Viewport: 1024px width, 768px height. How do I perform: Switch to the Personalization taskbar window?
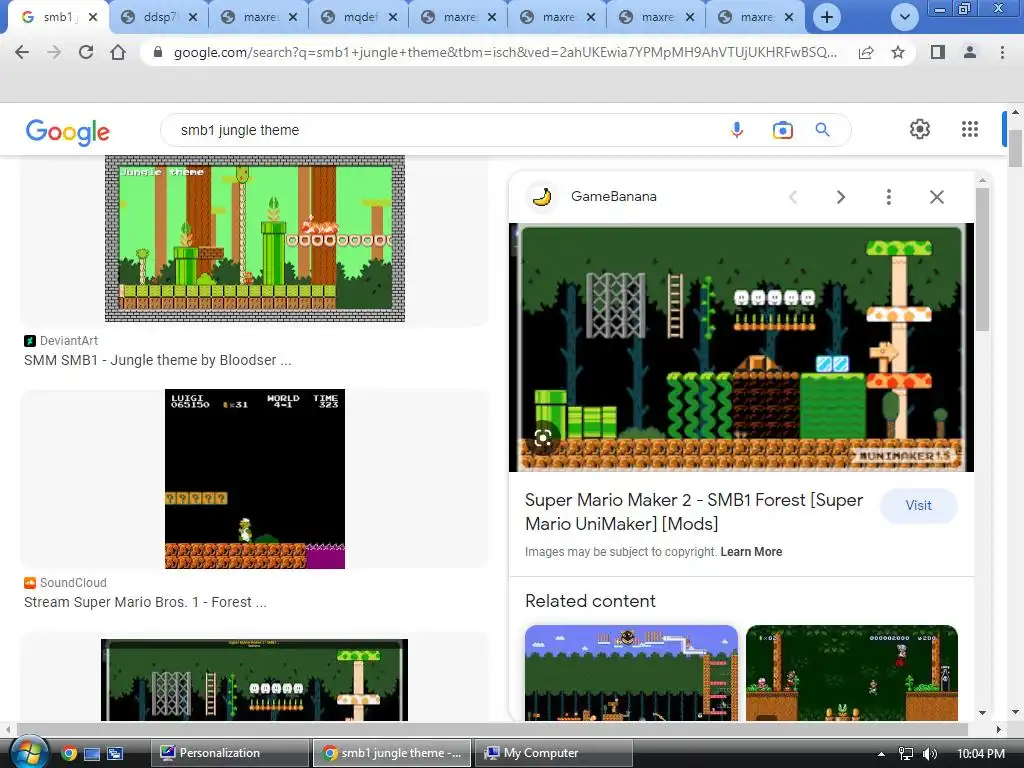click(229, 753)
